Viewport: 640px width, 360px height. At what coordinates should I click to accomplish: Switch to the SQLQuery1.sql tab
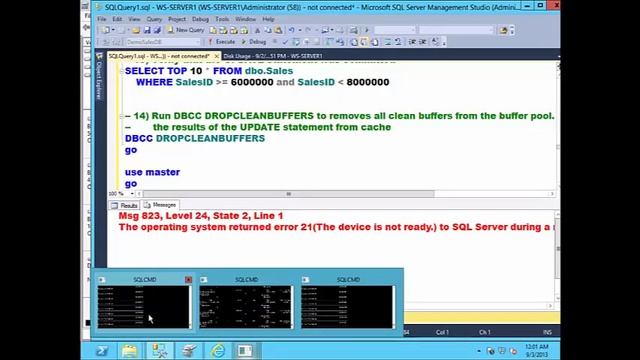pos(159,56)
